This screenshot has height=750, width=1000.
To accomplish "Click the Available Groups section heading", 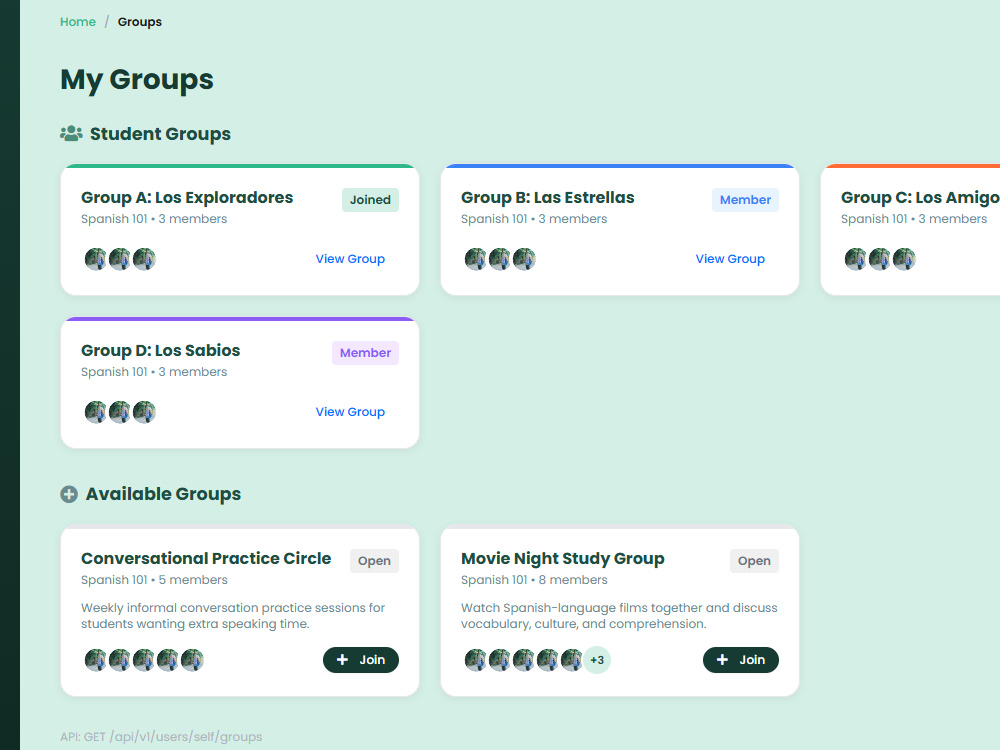I will point(163,494).
